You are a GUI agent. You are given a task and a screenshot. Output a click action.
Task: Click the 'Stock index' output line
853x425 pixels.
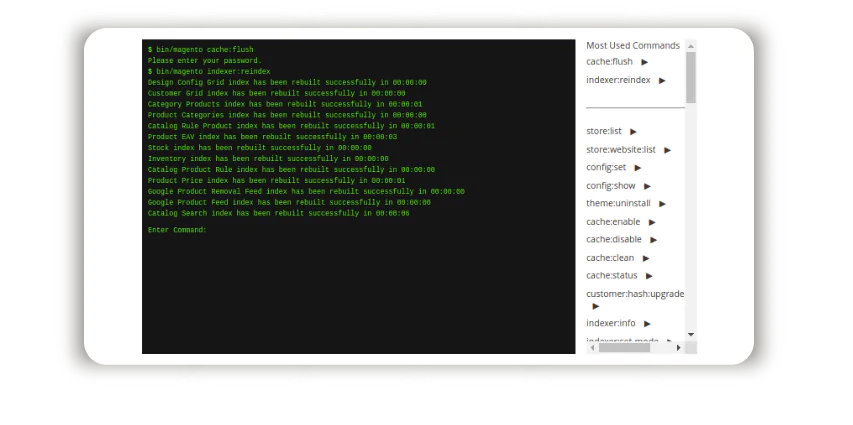[x=259, y=148]
